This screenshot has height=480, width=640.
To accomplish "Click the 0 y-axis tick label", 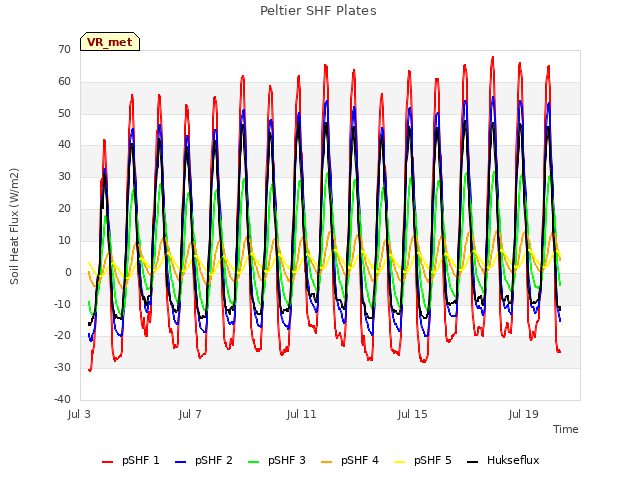I will coord(68,272).
